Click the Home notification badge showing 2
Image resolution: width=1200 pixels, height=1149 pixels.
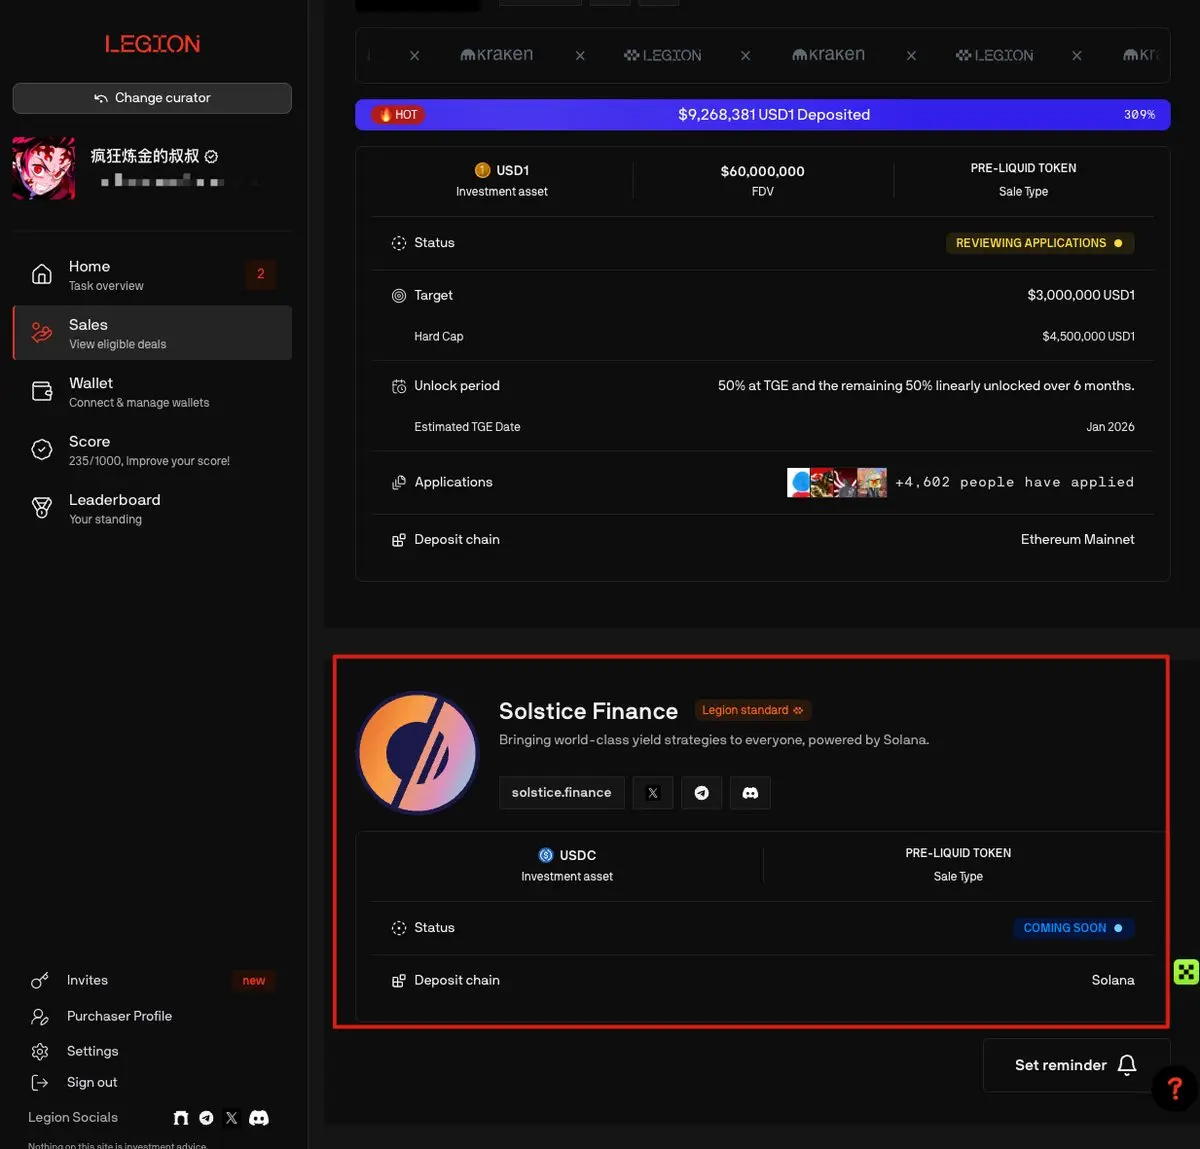coord(261,274)
